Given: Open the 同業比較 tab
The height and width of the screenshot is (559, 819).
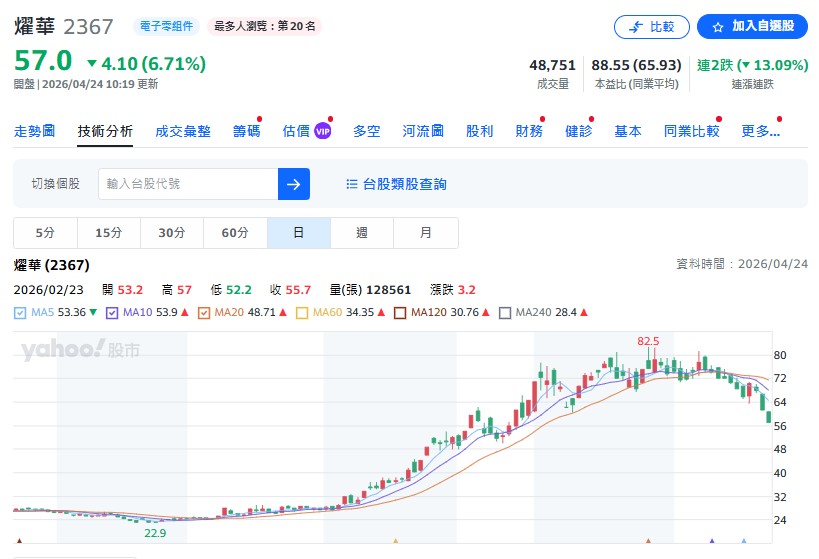Looking at the screenshot, I should pyautogui.click(x=691, y=131).
